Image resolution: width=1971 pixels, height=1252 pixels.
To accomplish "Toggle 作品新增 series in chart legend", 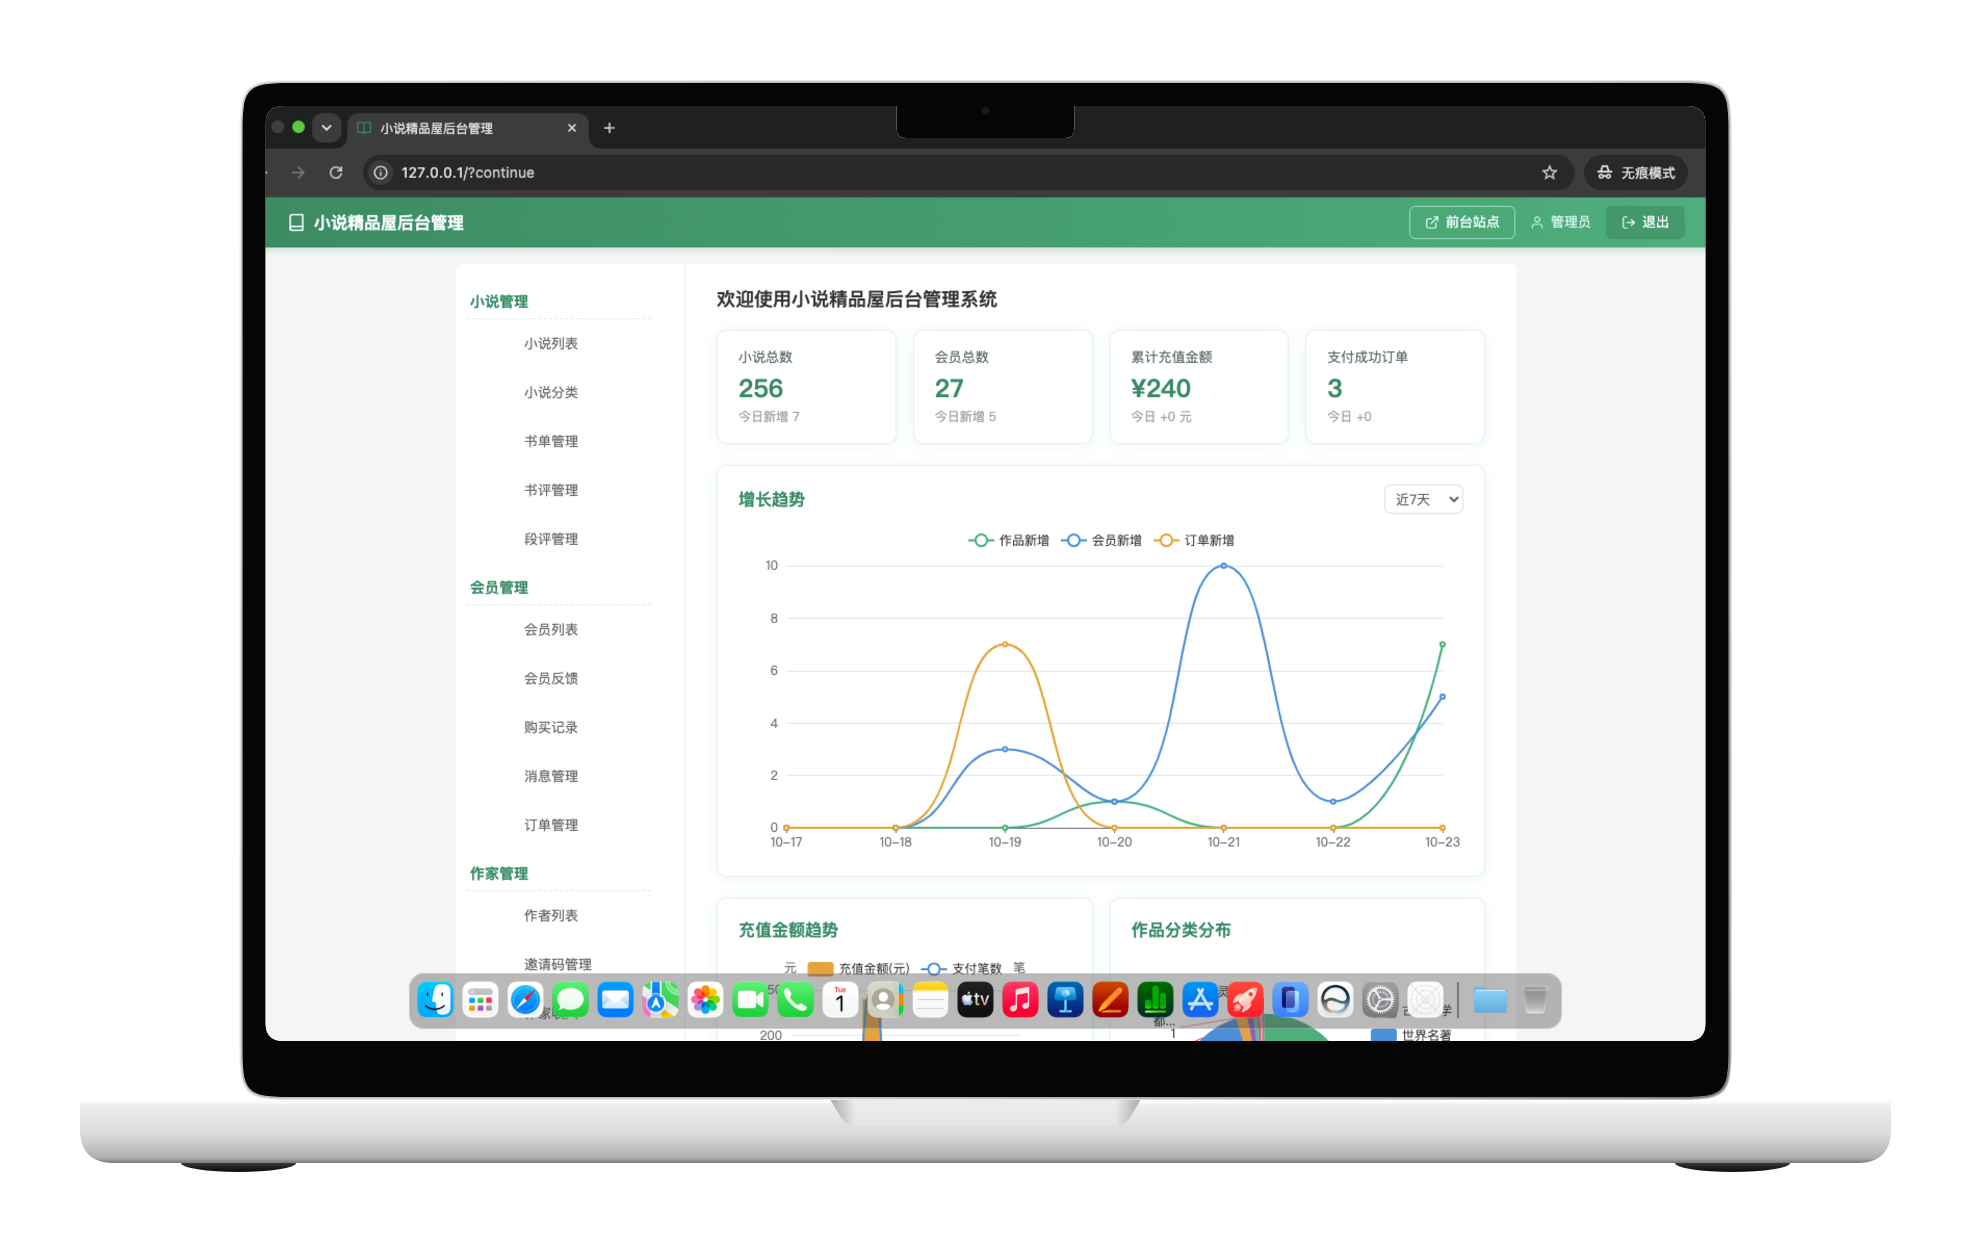I will click(x=1008, y=540).
